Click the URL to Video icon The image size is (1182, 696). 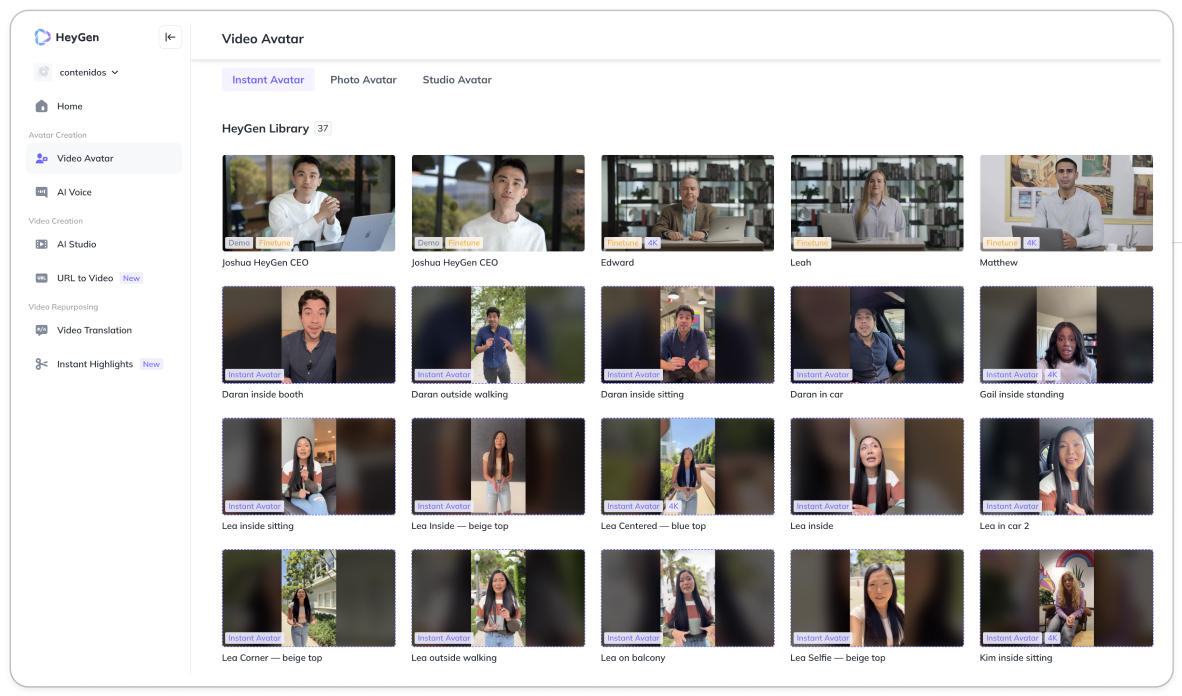click(42, 278)
